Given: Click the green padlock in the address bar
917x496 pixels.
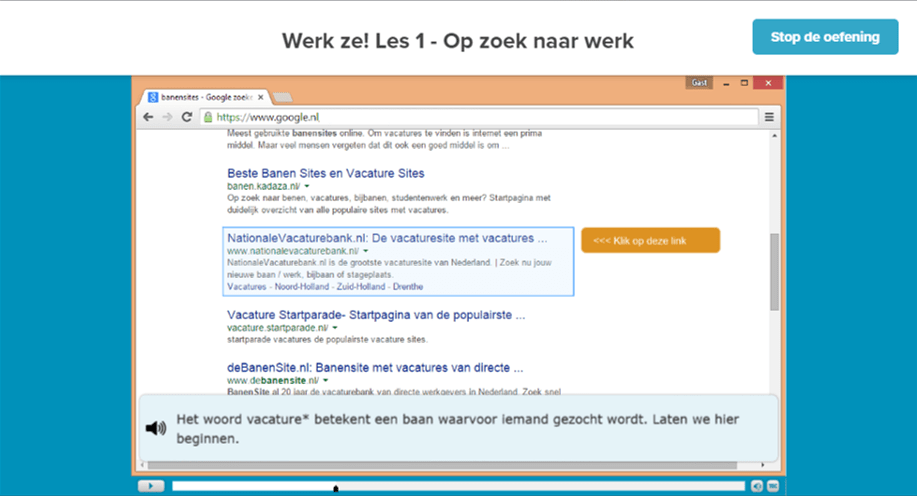Looking at the screenshot, I should pyautogui.click(x=208, y=117).
